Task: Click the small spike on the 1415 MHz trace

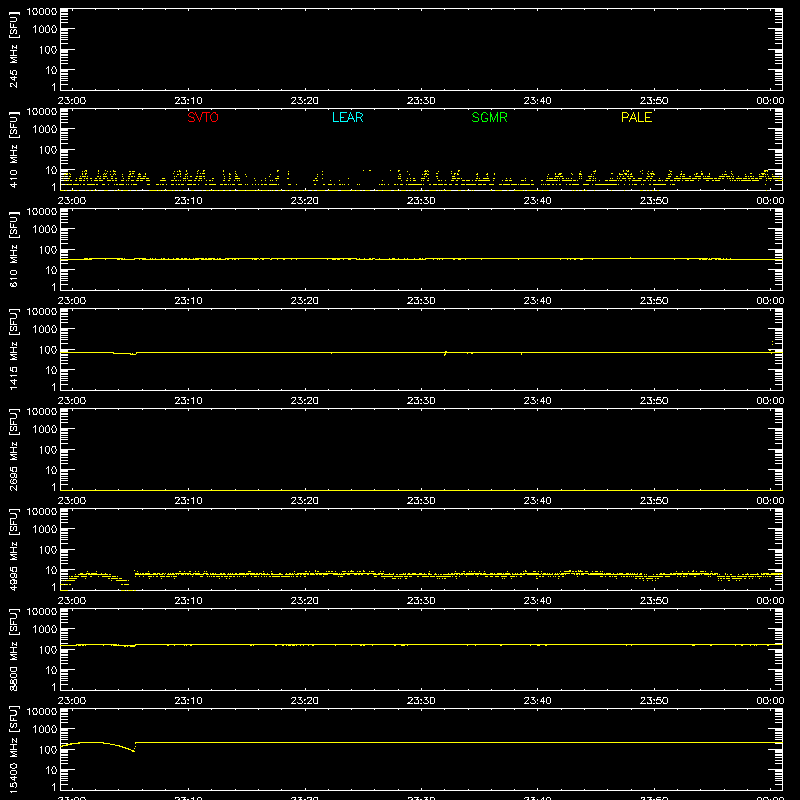Action: click(445, 353)
